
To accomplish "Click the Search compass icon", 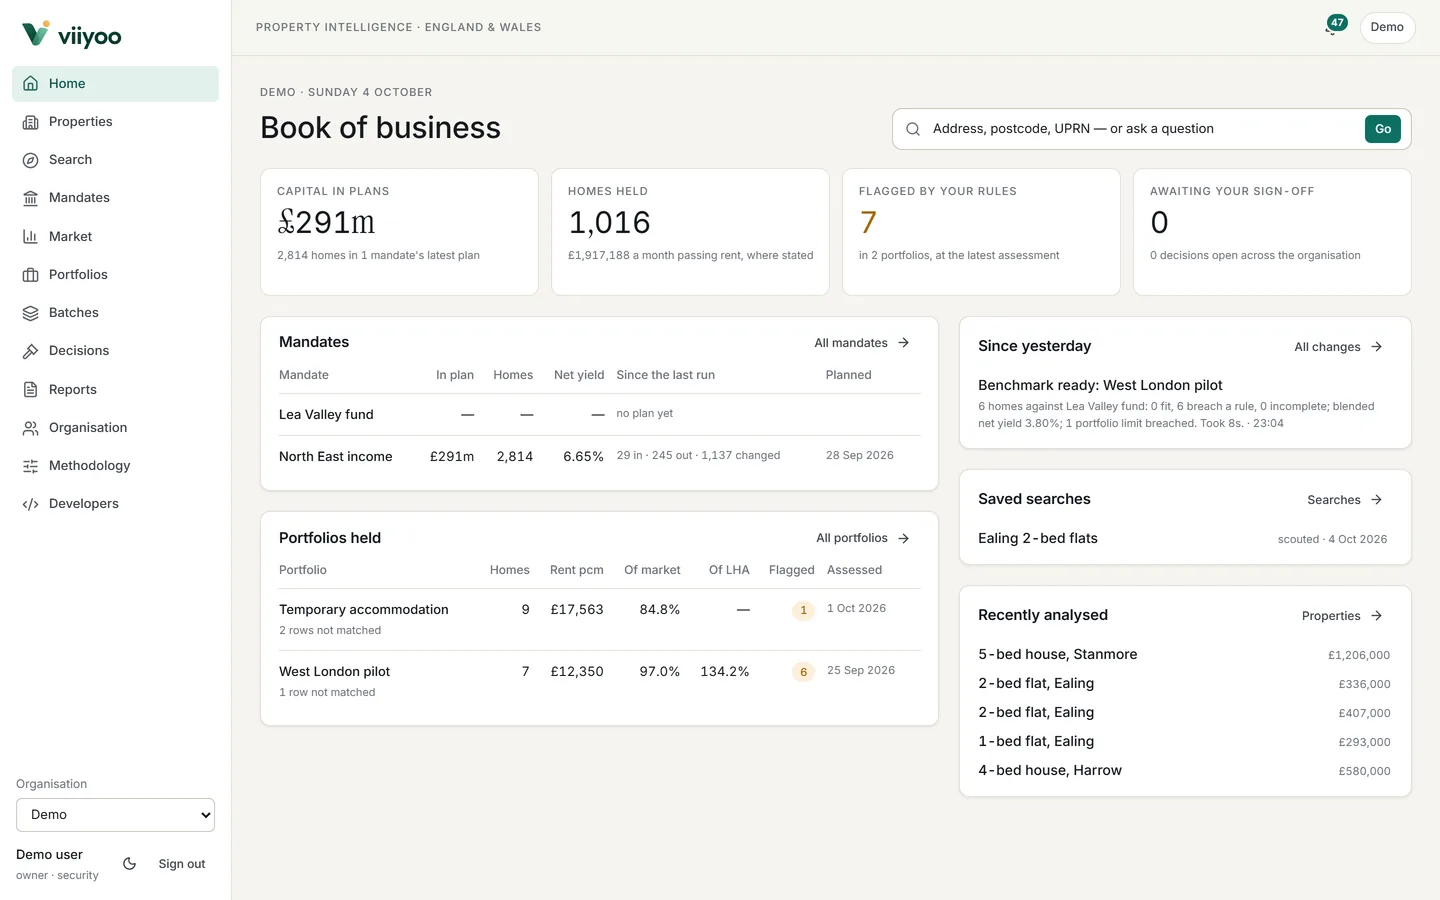I will (30, 160).
